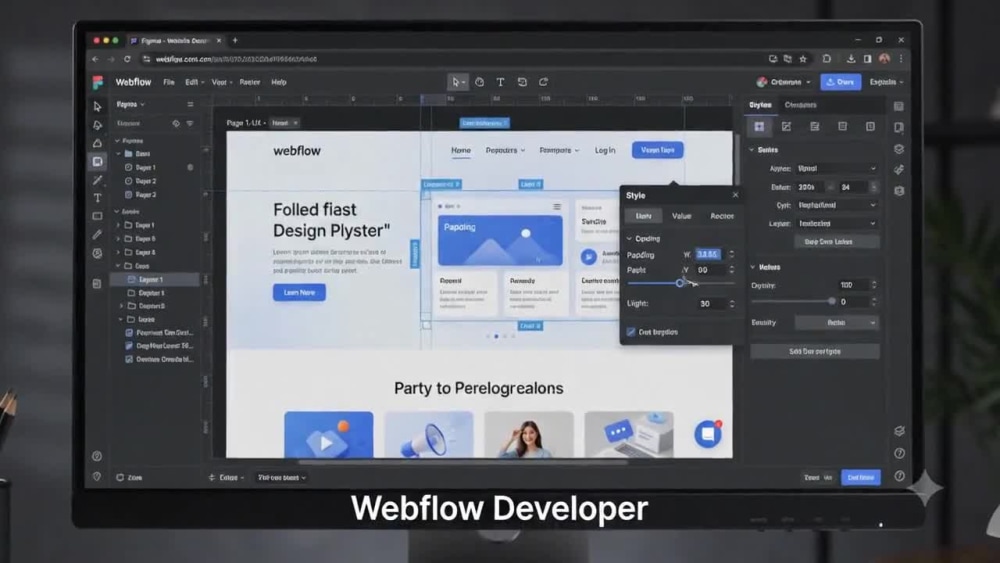Open the profile avatar in browser toolbar

[x=884, y=59]
